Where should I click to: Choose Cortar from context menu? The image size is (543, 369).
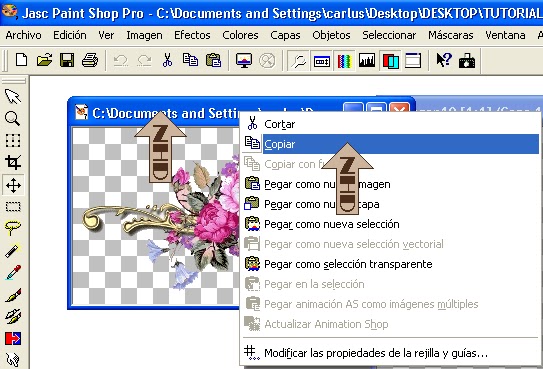[390, 124]
